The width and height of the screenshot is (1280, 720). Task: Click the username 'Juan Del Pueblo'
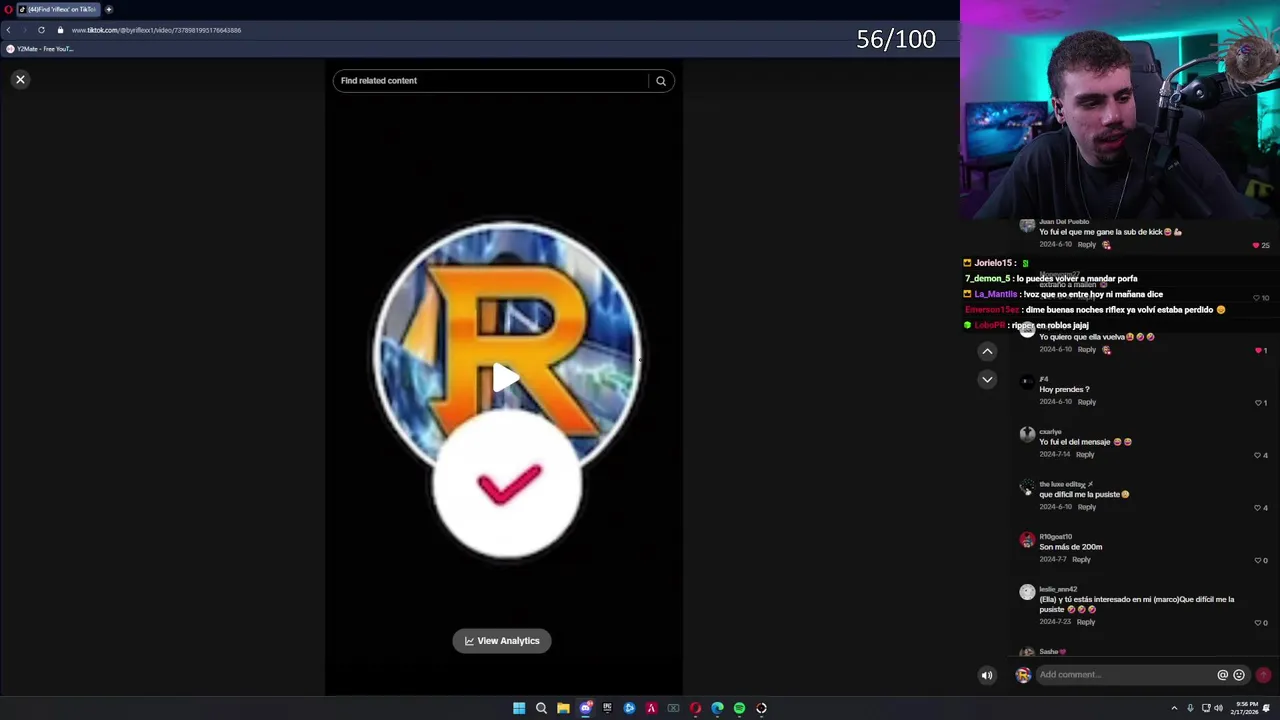[x=1063, y=222]
